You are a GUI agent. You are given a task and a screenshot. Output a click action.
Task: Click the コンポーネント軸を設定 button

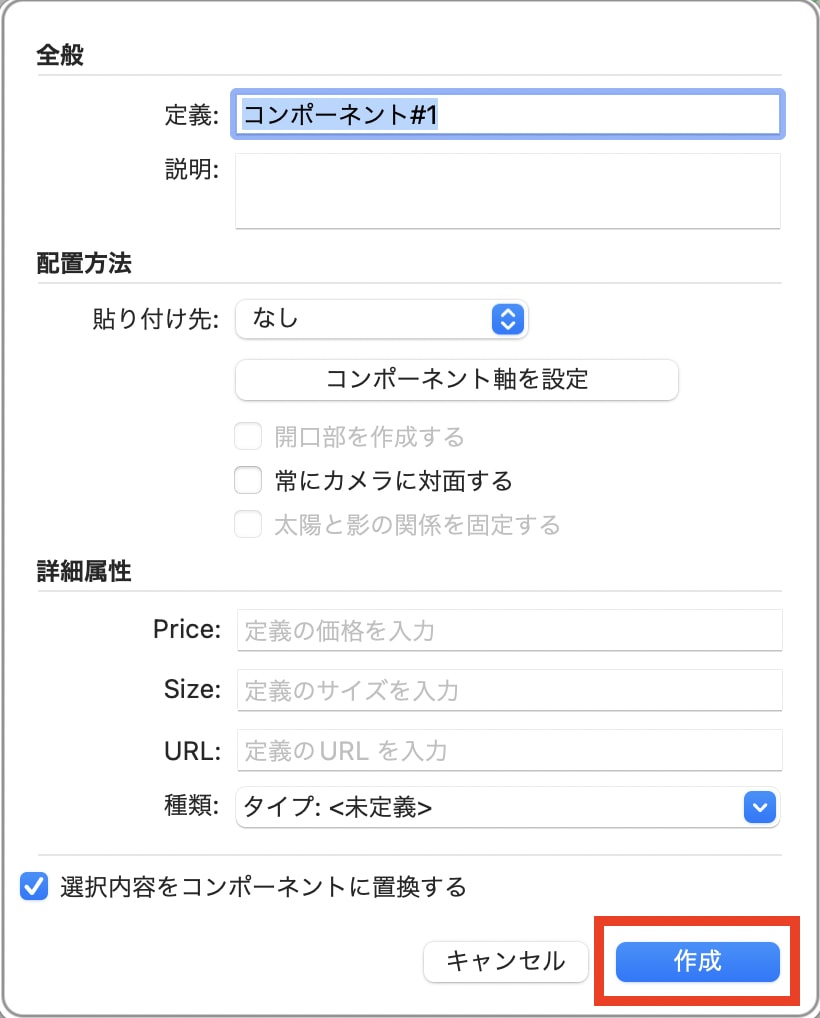(x=456, y=380)
